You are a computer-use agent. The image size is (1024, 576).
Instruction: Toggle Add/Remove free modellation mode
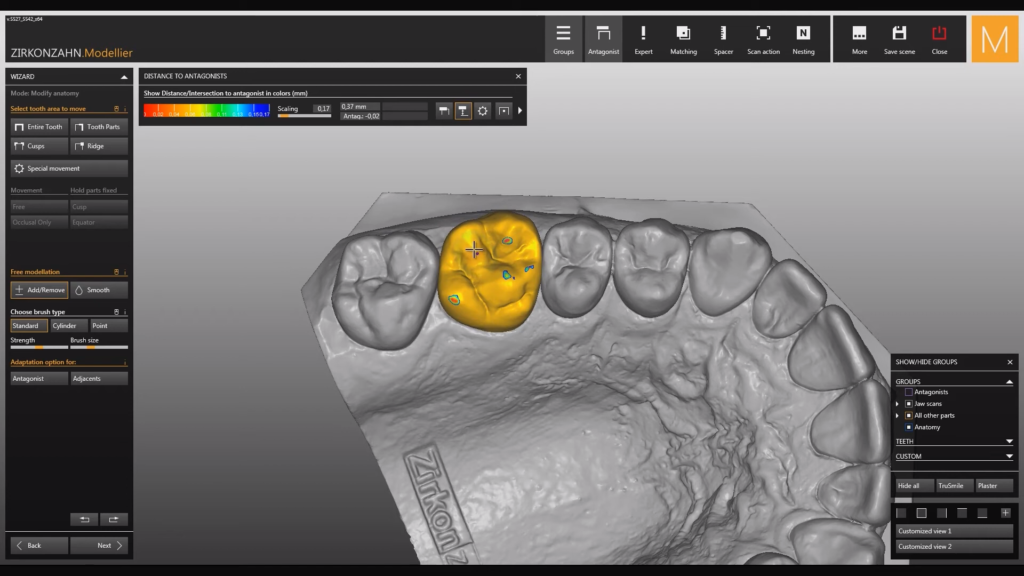[x=39, y=290]
